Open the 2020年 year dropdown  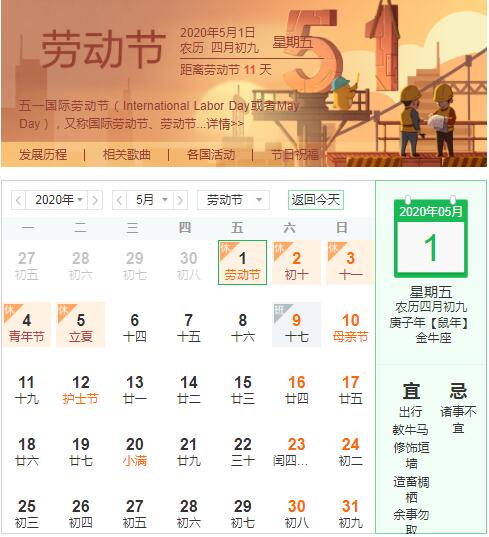(x=57, y=200)
